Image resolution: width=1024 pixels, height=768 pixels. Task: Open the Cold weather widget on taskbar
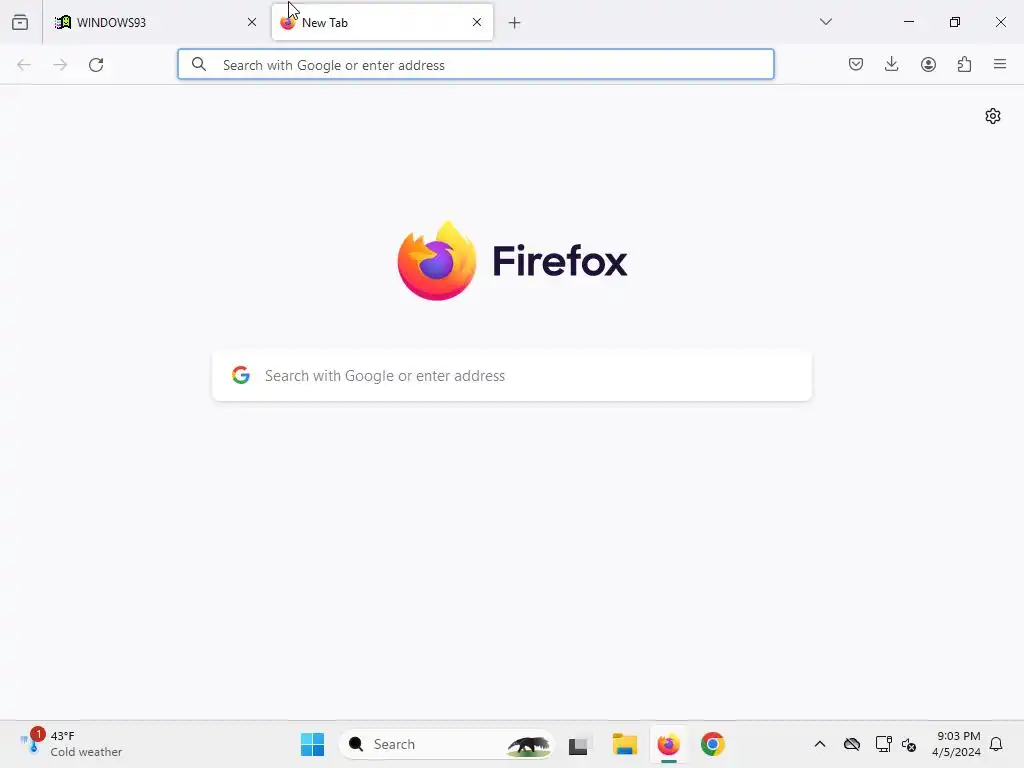pyautogui.click(x=72, y=744)
